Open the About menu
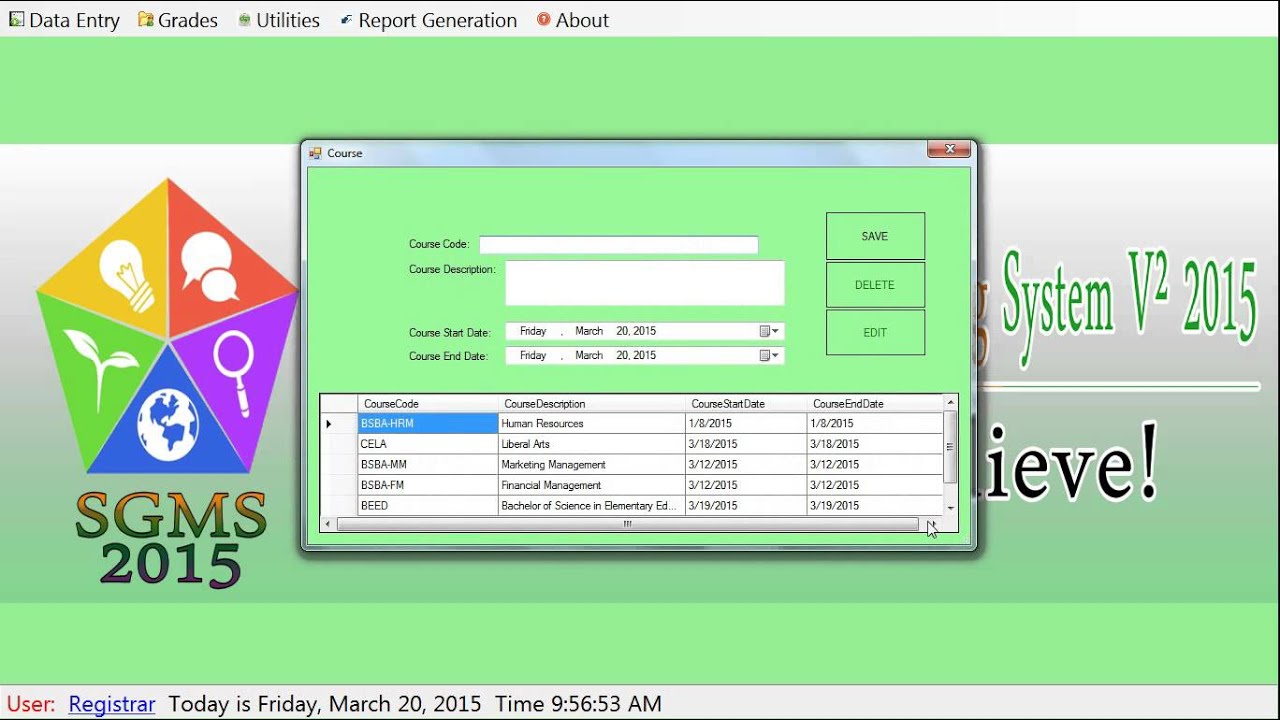 pos(573,20)
